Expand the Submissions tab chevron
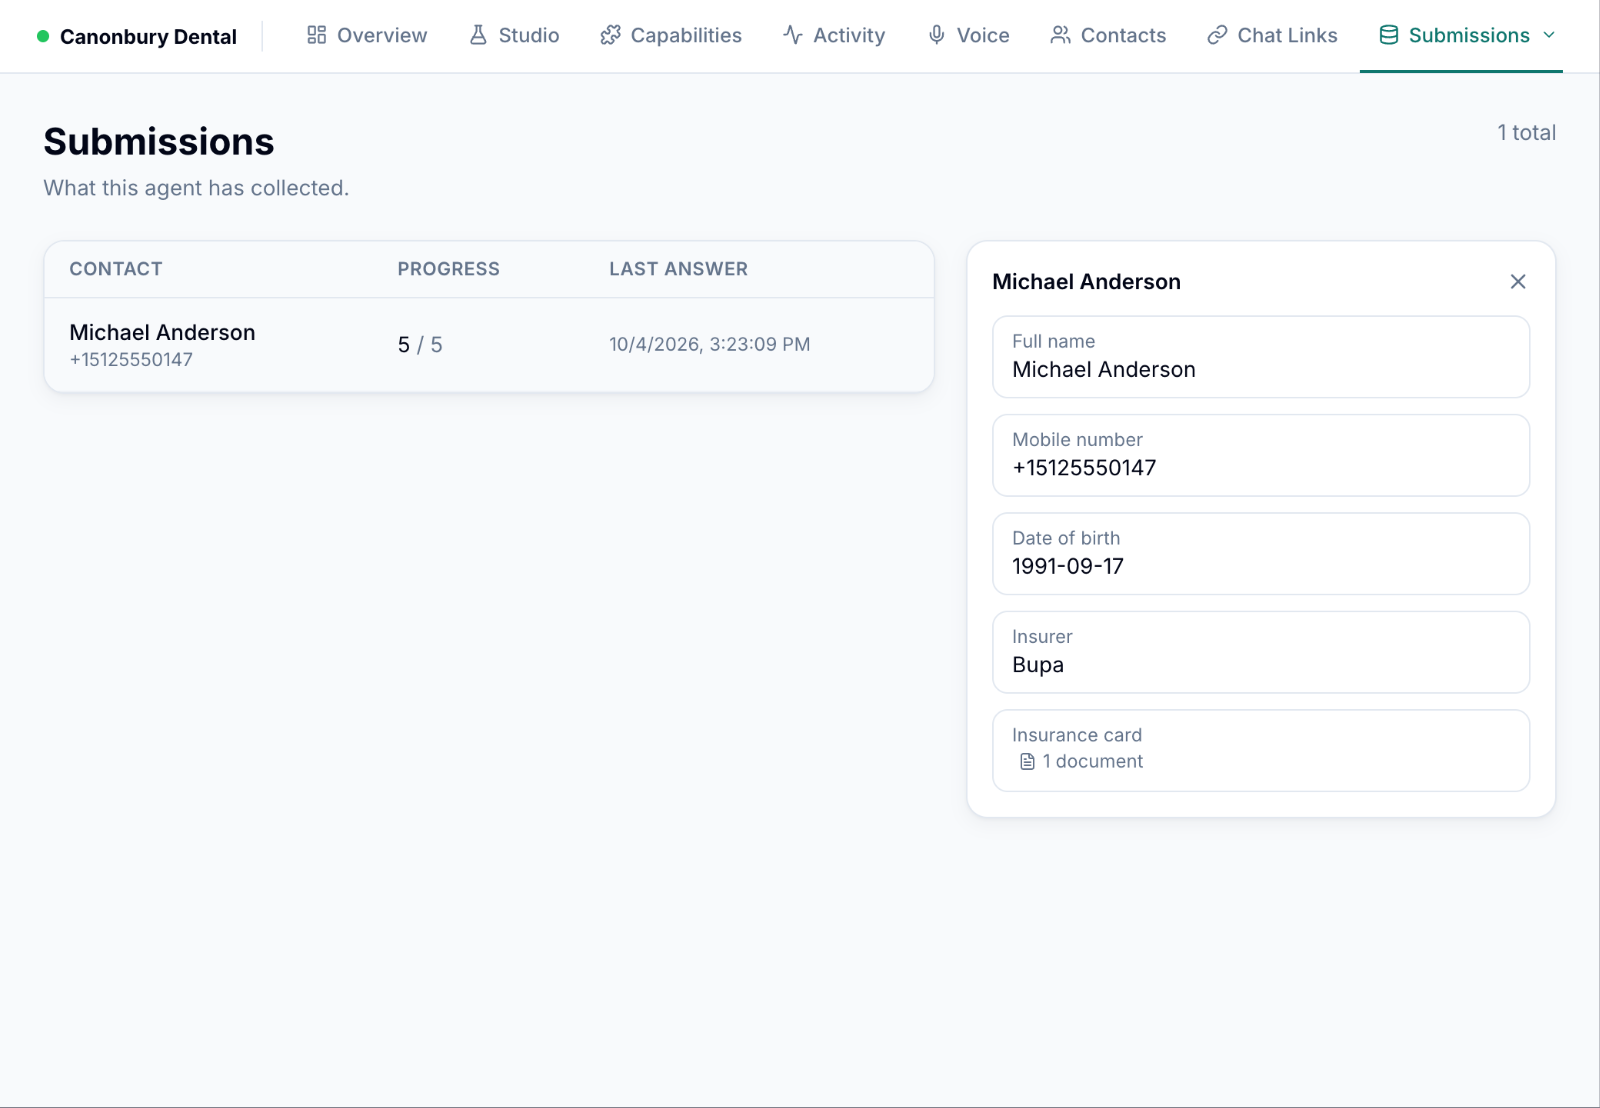The image size is (1600, 1108). pyautogui.click(x=1549, y=35)
